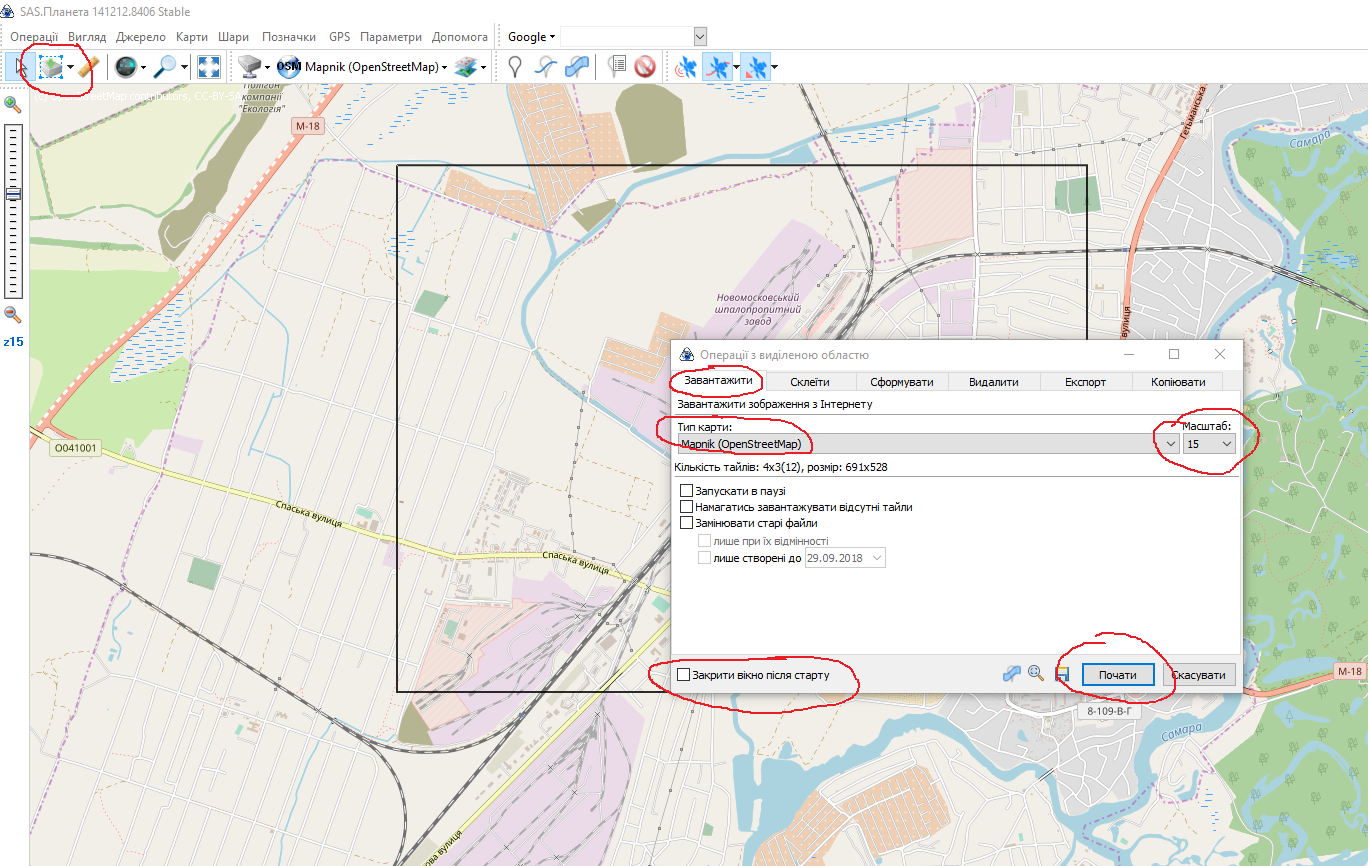Click the 'Почати' start button
The width and height of the screenshot is (1368, 866).
click(x=1118, y=675)
